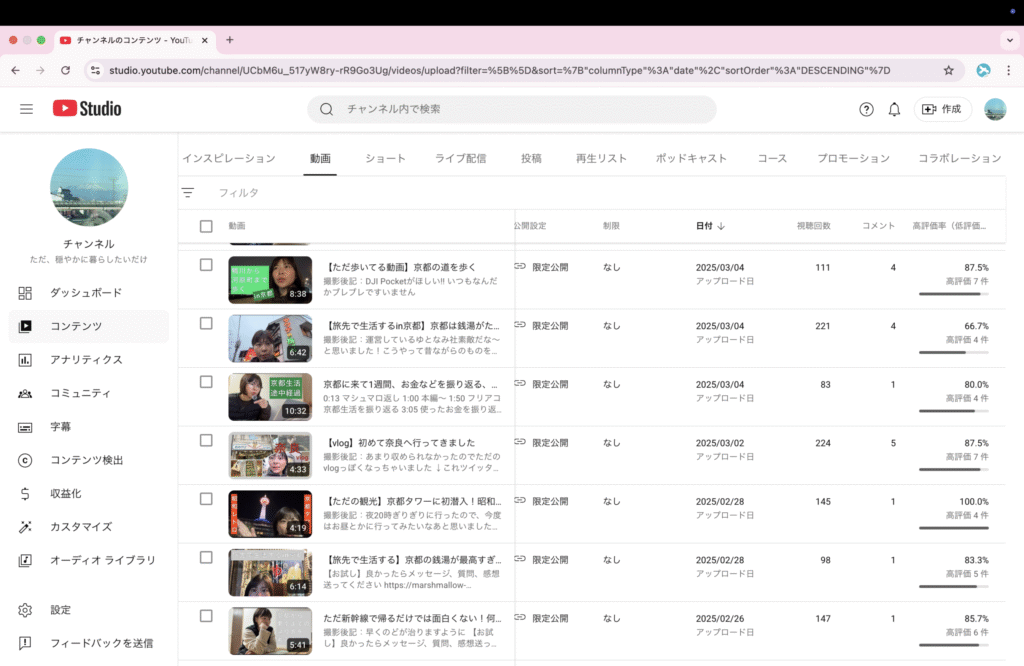This screenshot has width=1024, height=666.
Task: Open アナリティクス in the sidebar
Action: tap(86, 360)
